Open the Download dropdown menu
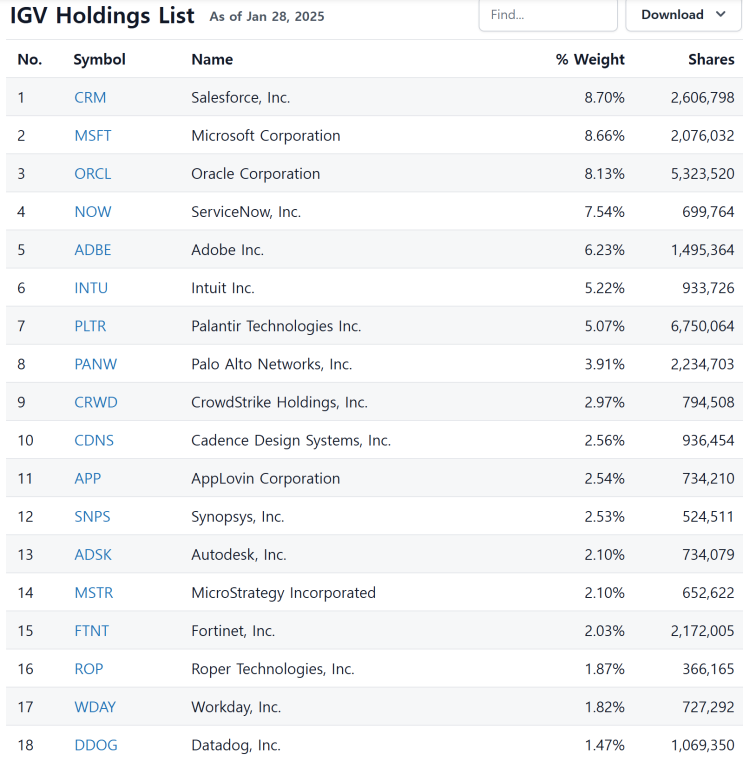The image size is (743, 761). 684,15
